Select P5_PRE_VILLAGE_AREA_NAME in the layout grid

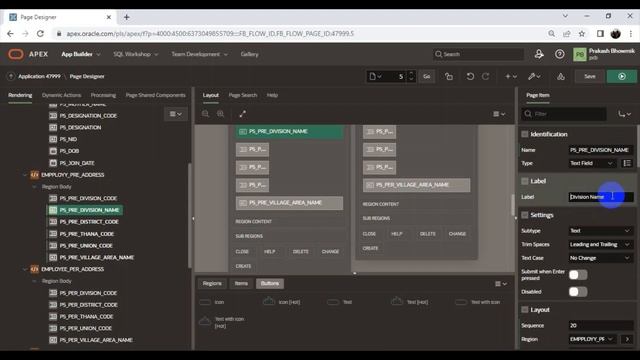tap(289, 203)
